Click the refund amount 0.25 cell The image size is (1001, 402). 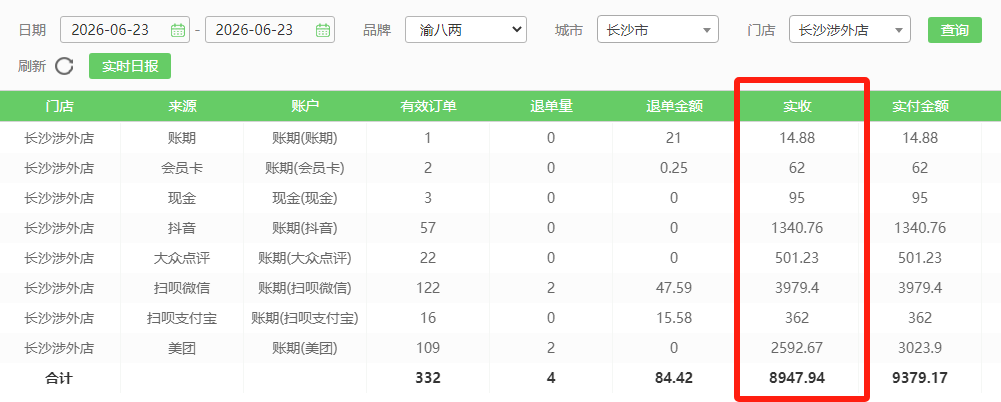coord(674,168)
